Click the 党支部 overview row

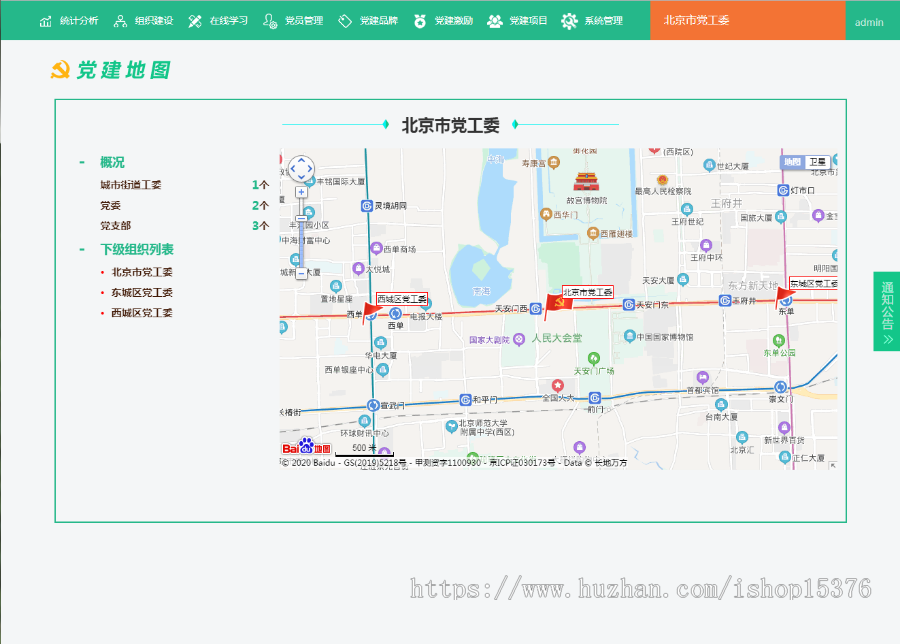pyautogui.click(x=184, y=226)
